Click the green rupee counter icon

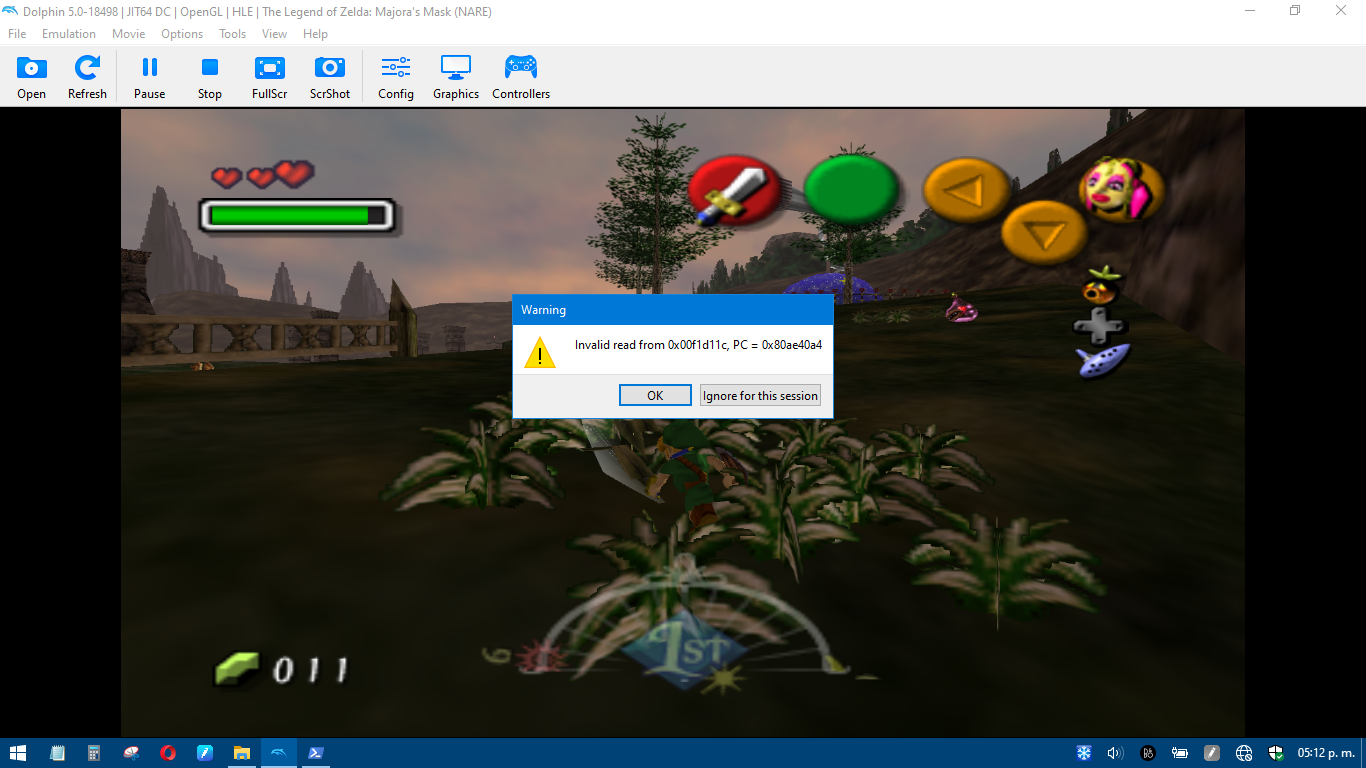tap(237, 668)
